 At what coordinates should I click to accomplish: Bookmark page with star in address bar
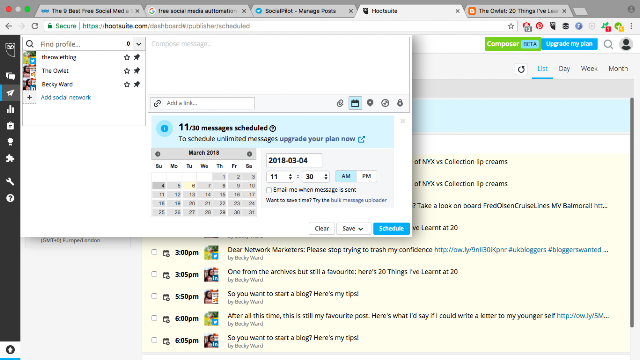(511, 26)
